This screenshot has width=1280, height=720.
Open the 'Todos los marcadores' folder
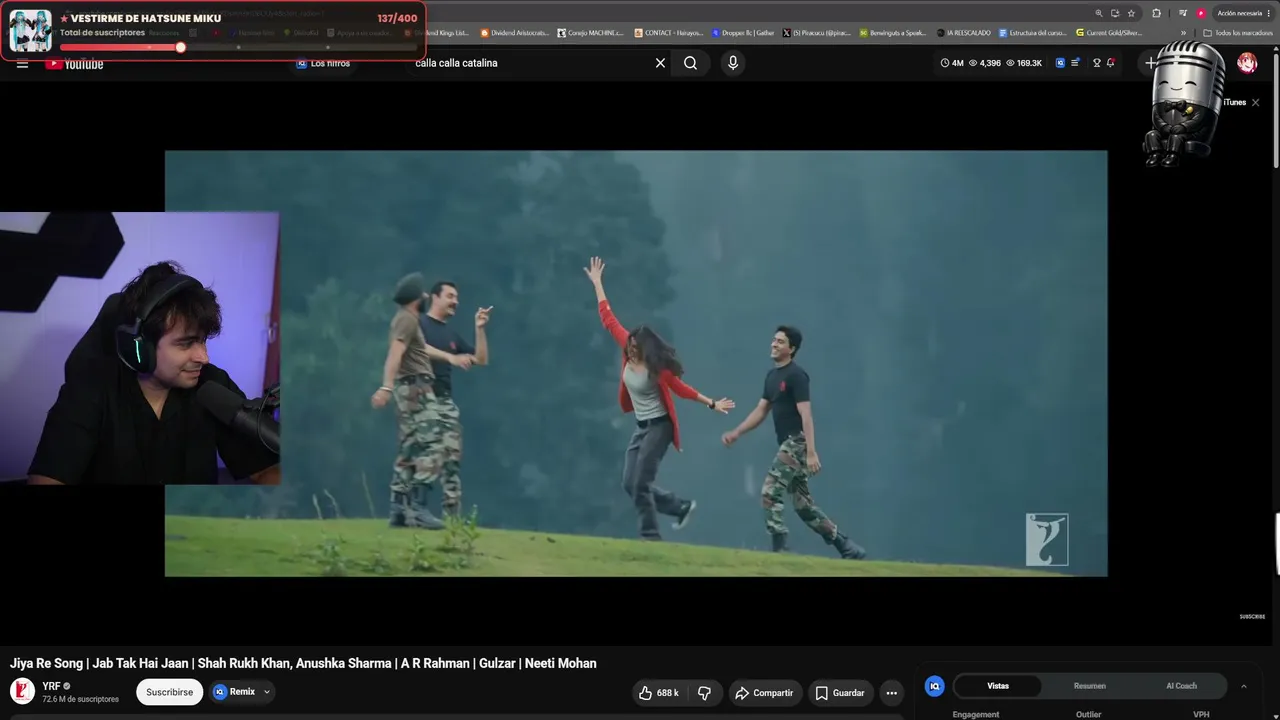(1237, 33)
